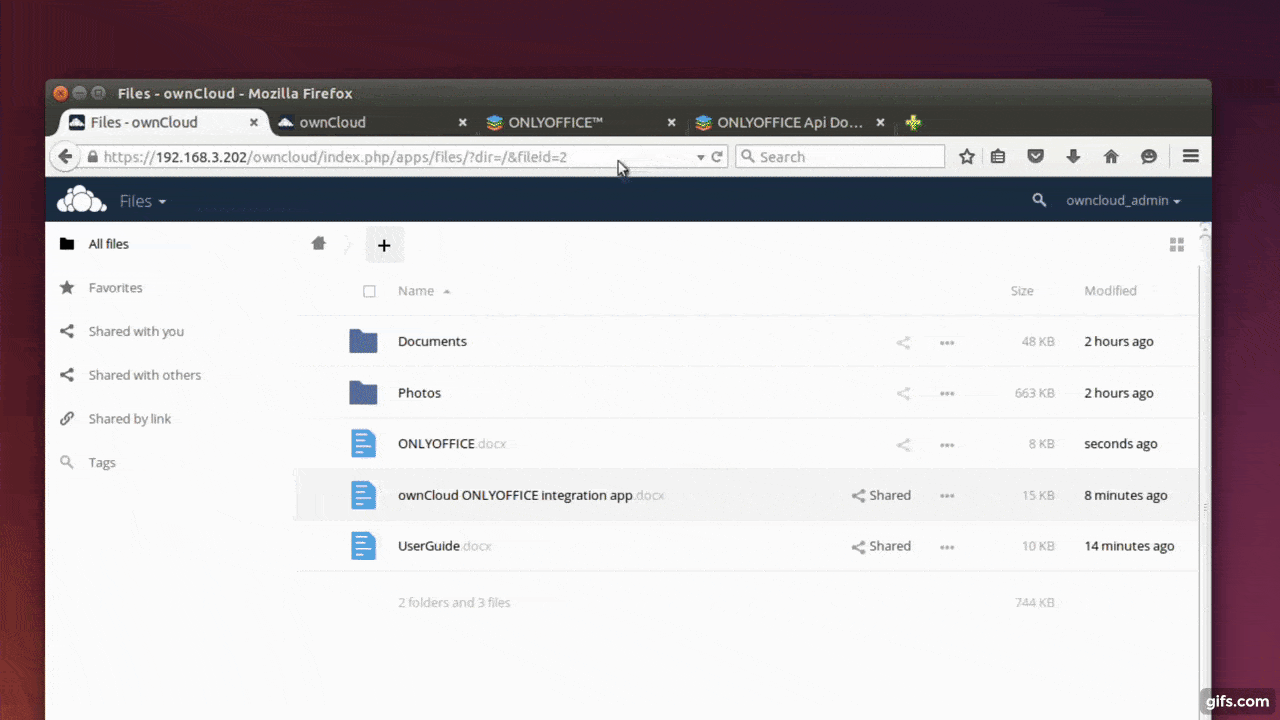The image size is (1280, 720).
Task: Select Favorites in the sidebar
Action: click(x=115, y=288)
